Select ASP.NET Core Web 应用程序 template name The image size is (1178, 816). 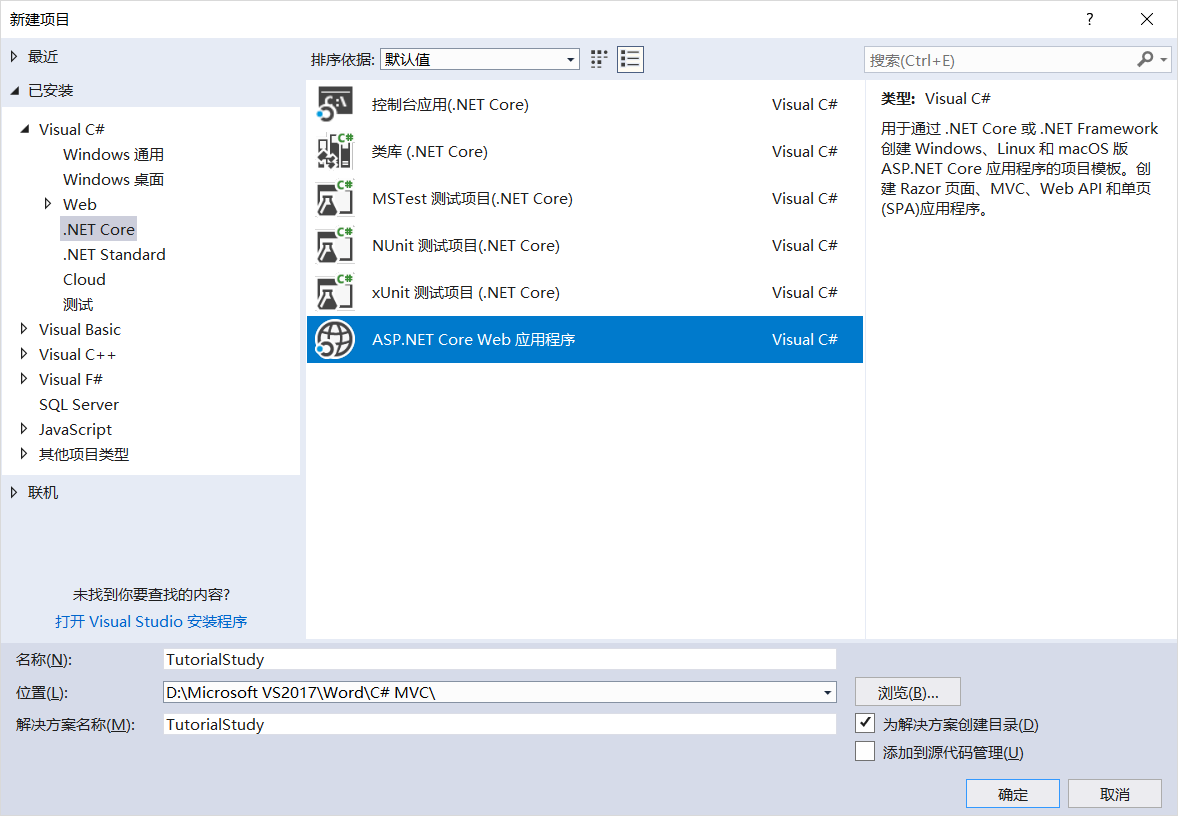pyautogui.click(x=473, y=340)
